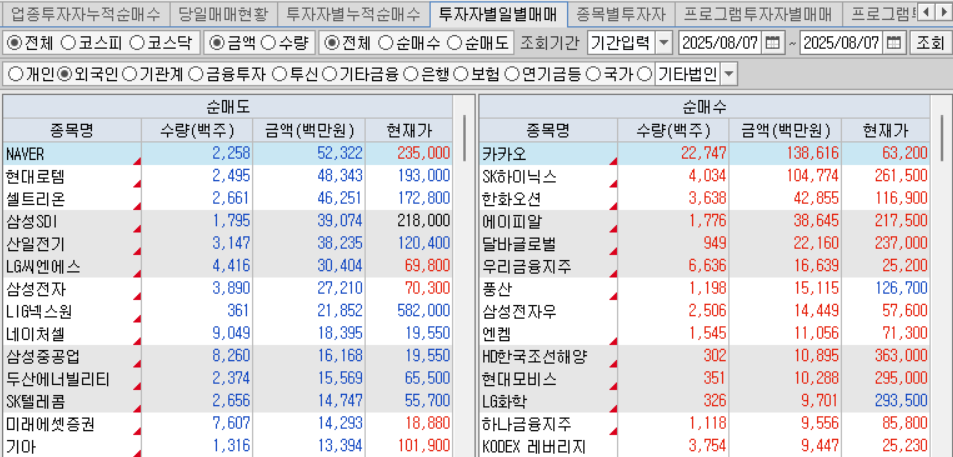This screenshot has width=953, height=457.
Task: Select the 우리금융지주 row
Action: click(704, 266)
